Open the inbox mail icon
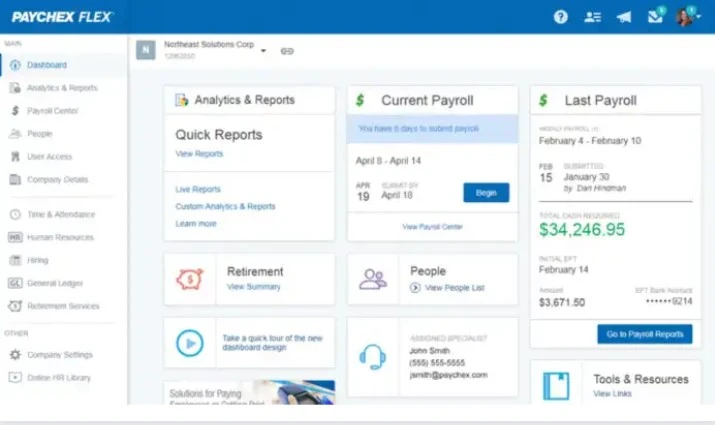The width and height of the screenshot is (715, 425). coord(656,16)
